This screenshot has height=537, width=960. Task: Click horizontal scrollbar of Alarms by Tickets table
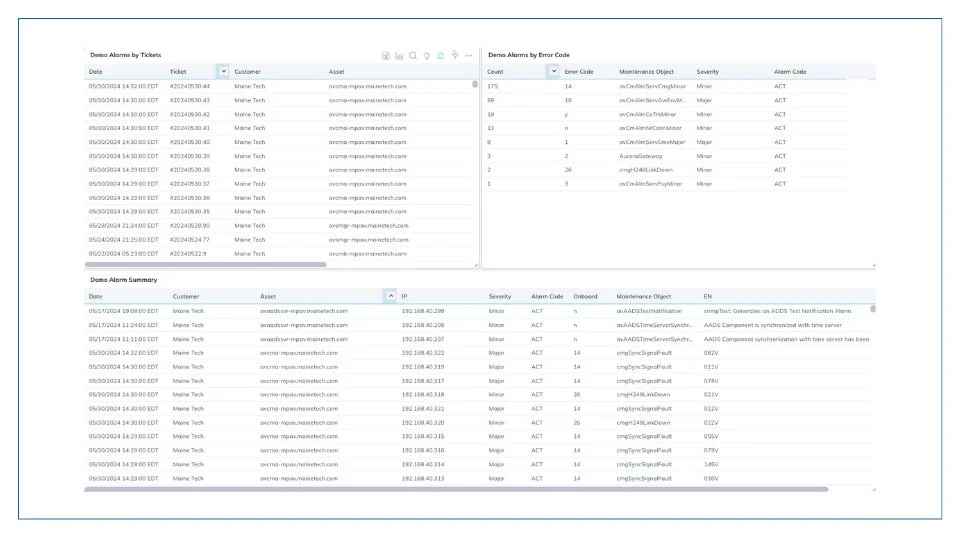coord(206,265)
